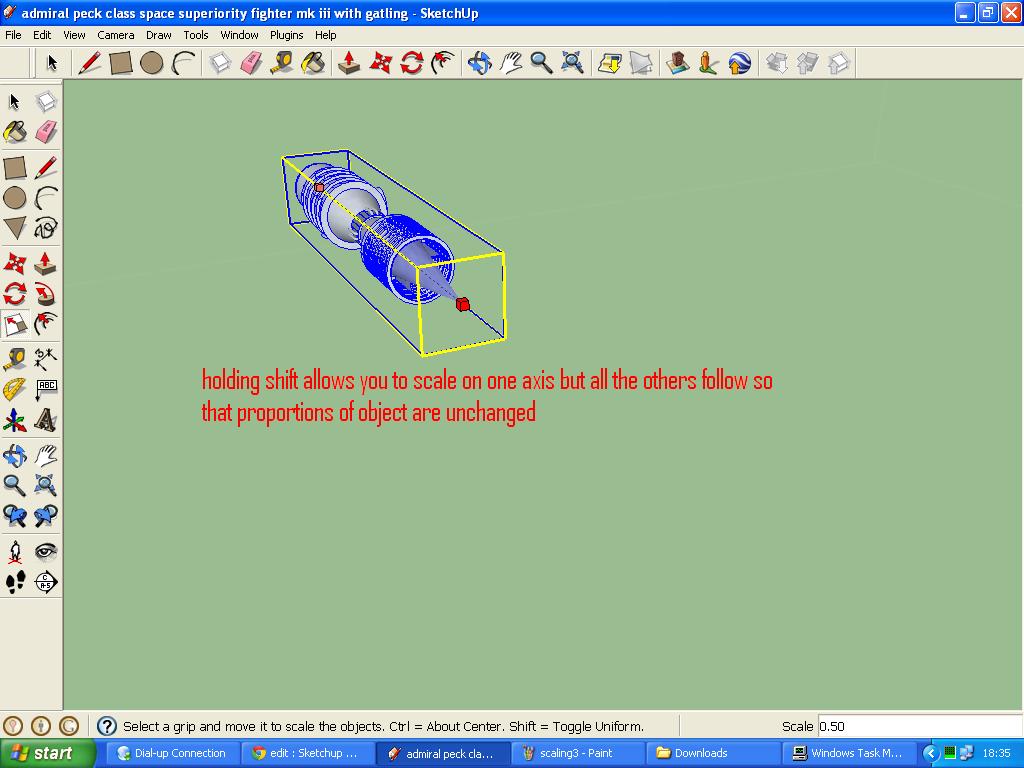
Task: Select the Line pencil tool in top toolbar
Action: click(89, 63)
